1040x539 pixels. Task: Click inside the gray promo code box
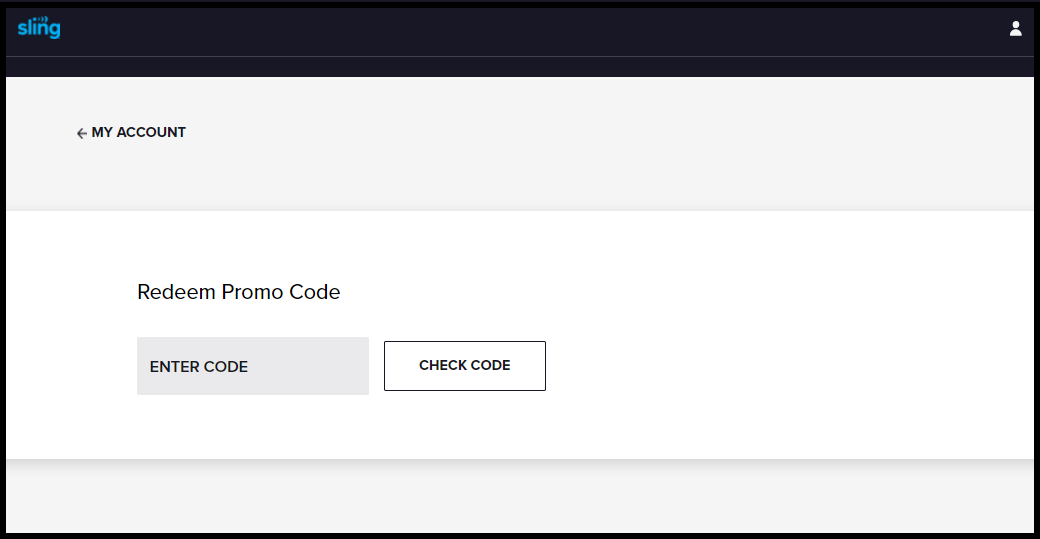click(253, 366)
